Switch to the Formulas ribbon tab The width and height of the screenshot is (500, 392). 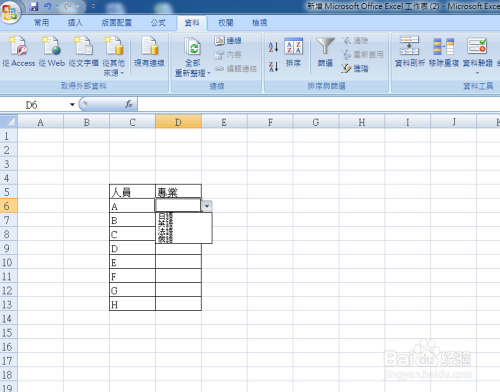[x=158, y=23]
